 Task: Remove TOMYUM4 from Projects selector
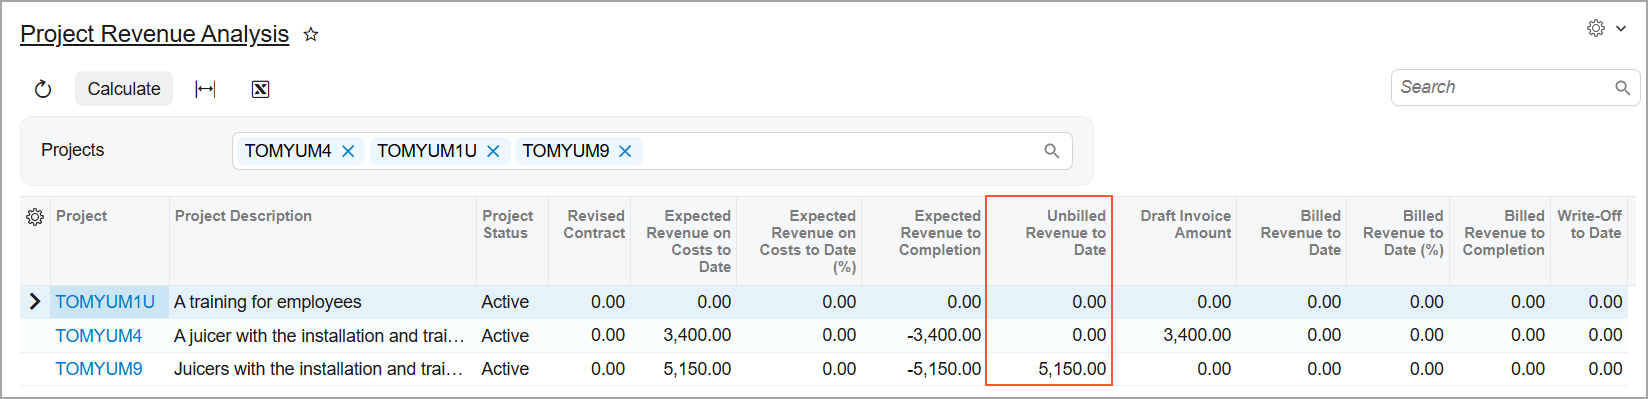pyautogui.click(x=348, y=151)
